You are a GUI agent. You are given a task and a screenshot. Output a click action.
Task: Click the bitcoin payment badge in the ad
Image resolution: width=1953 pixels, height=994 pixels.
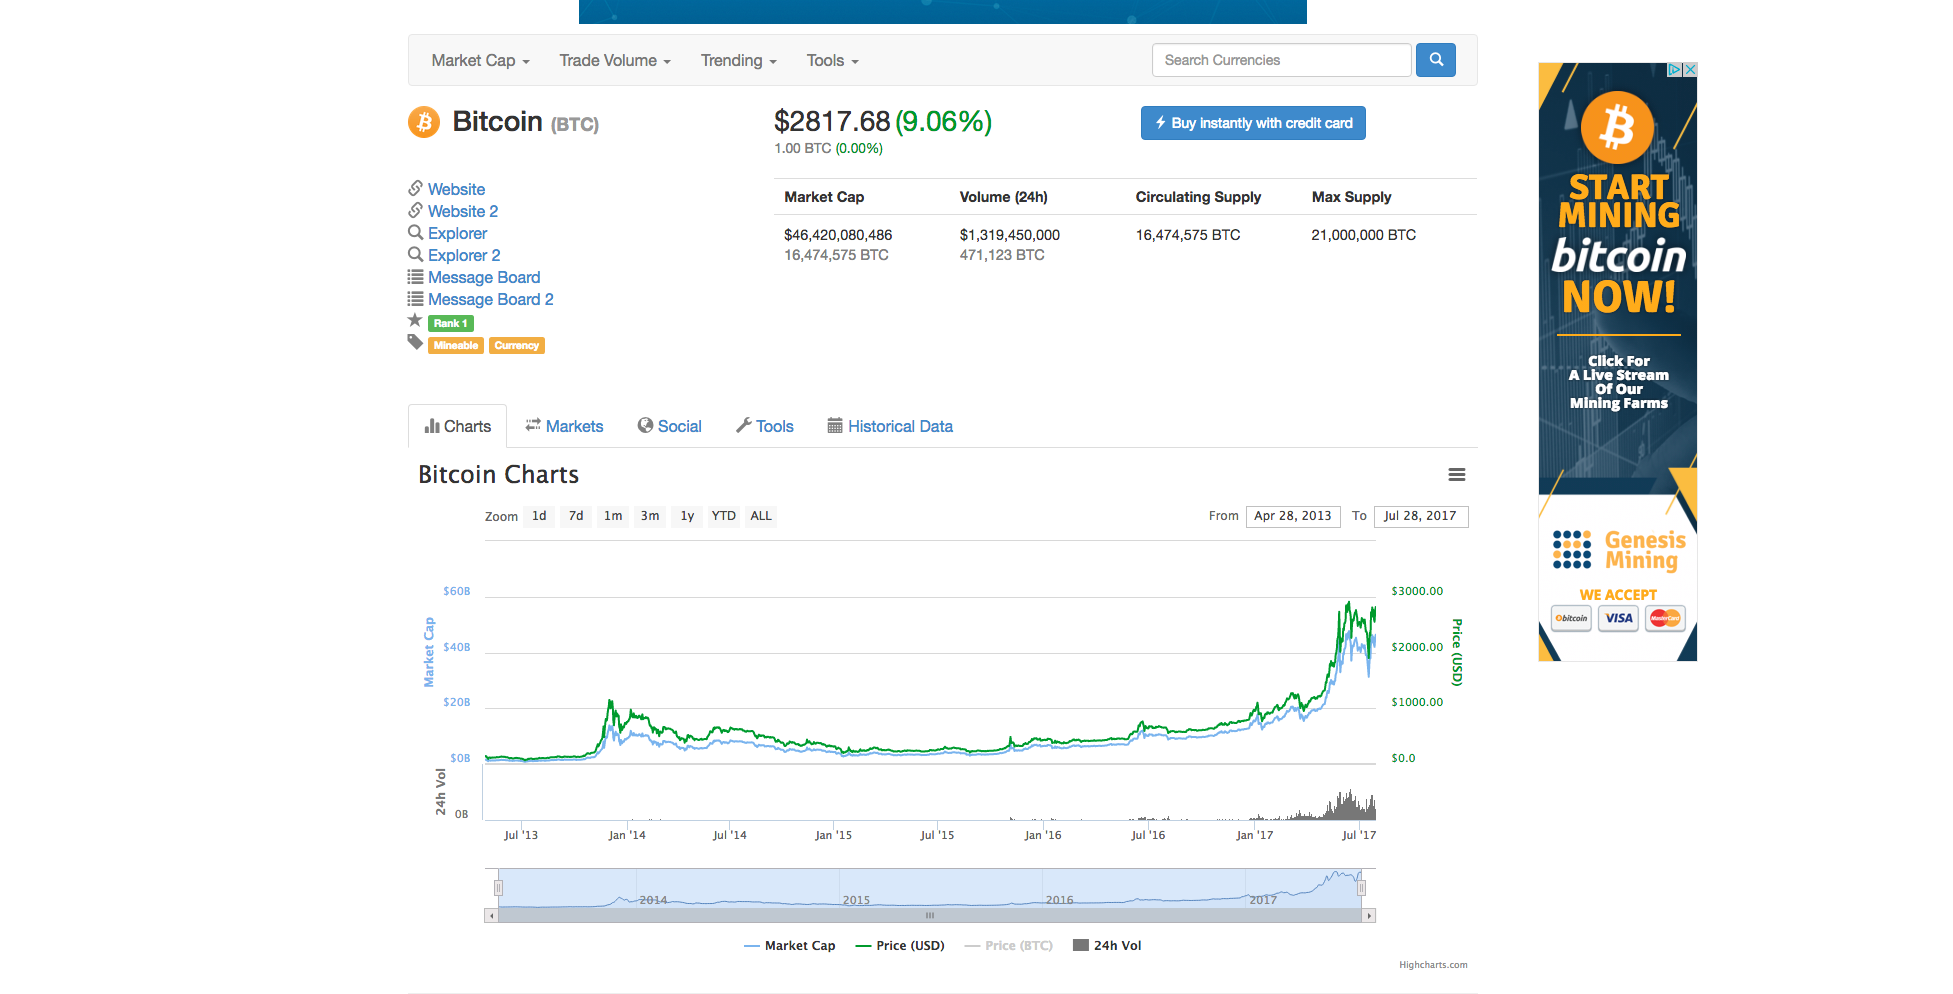pos(1572,618)
